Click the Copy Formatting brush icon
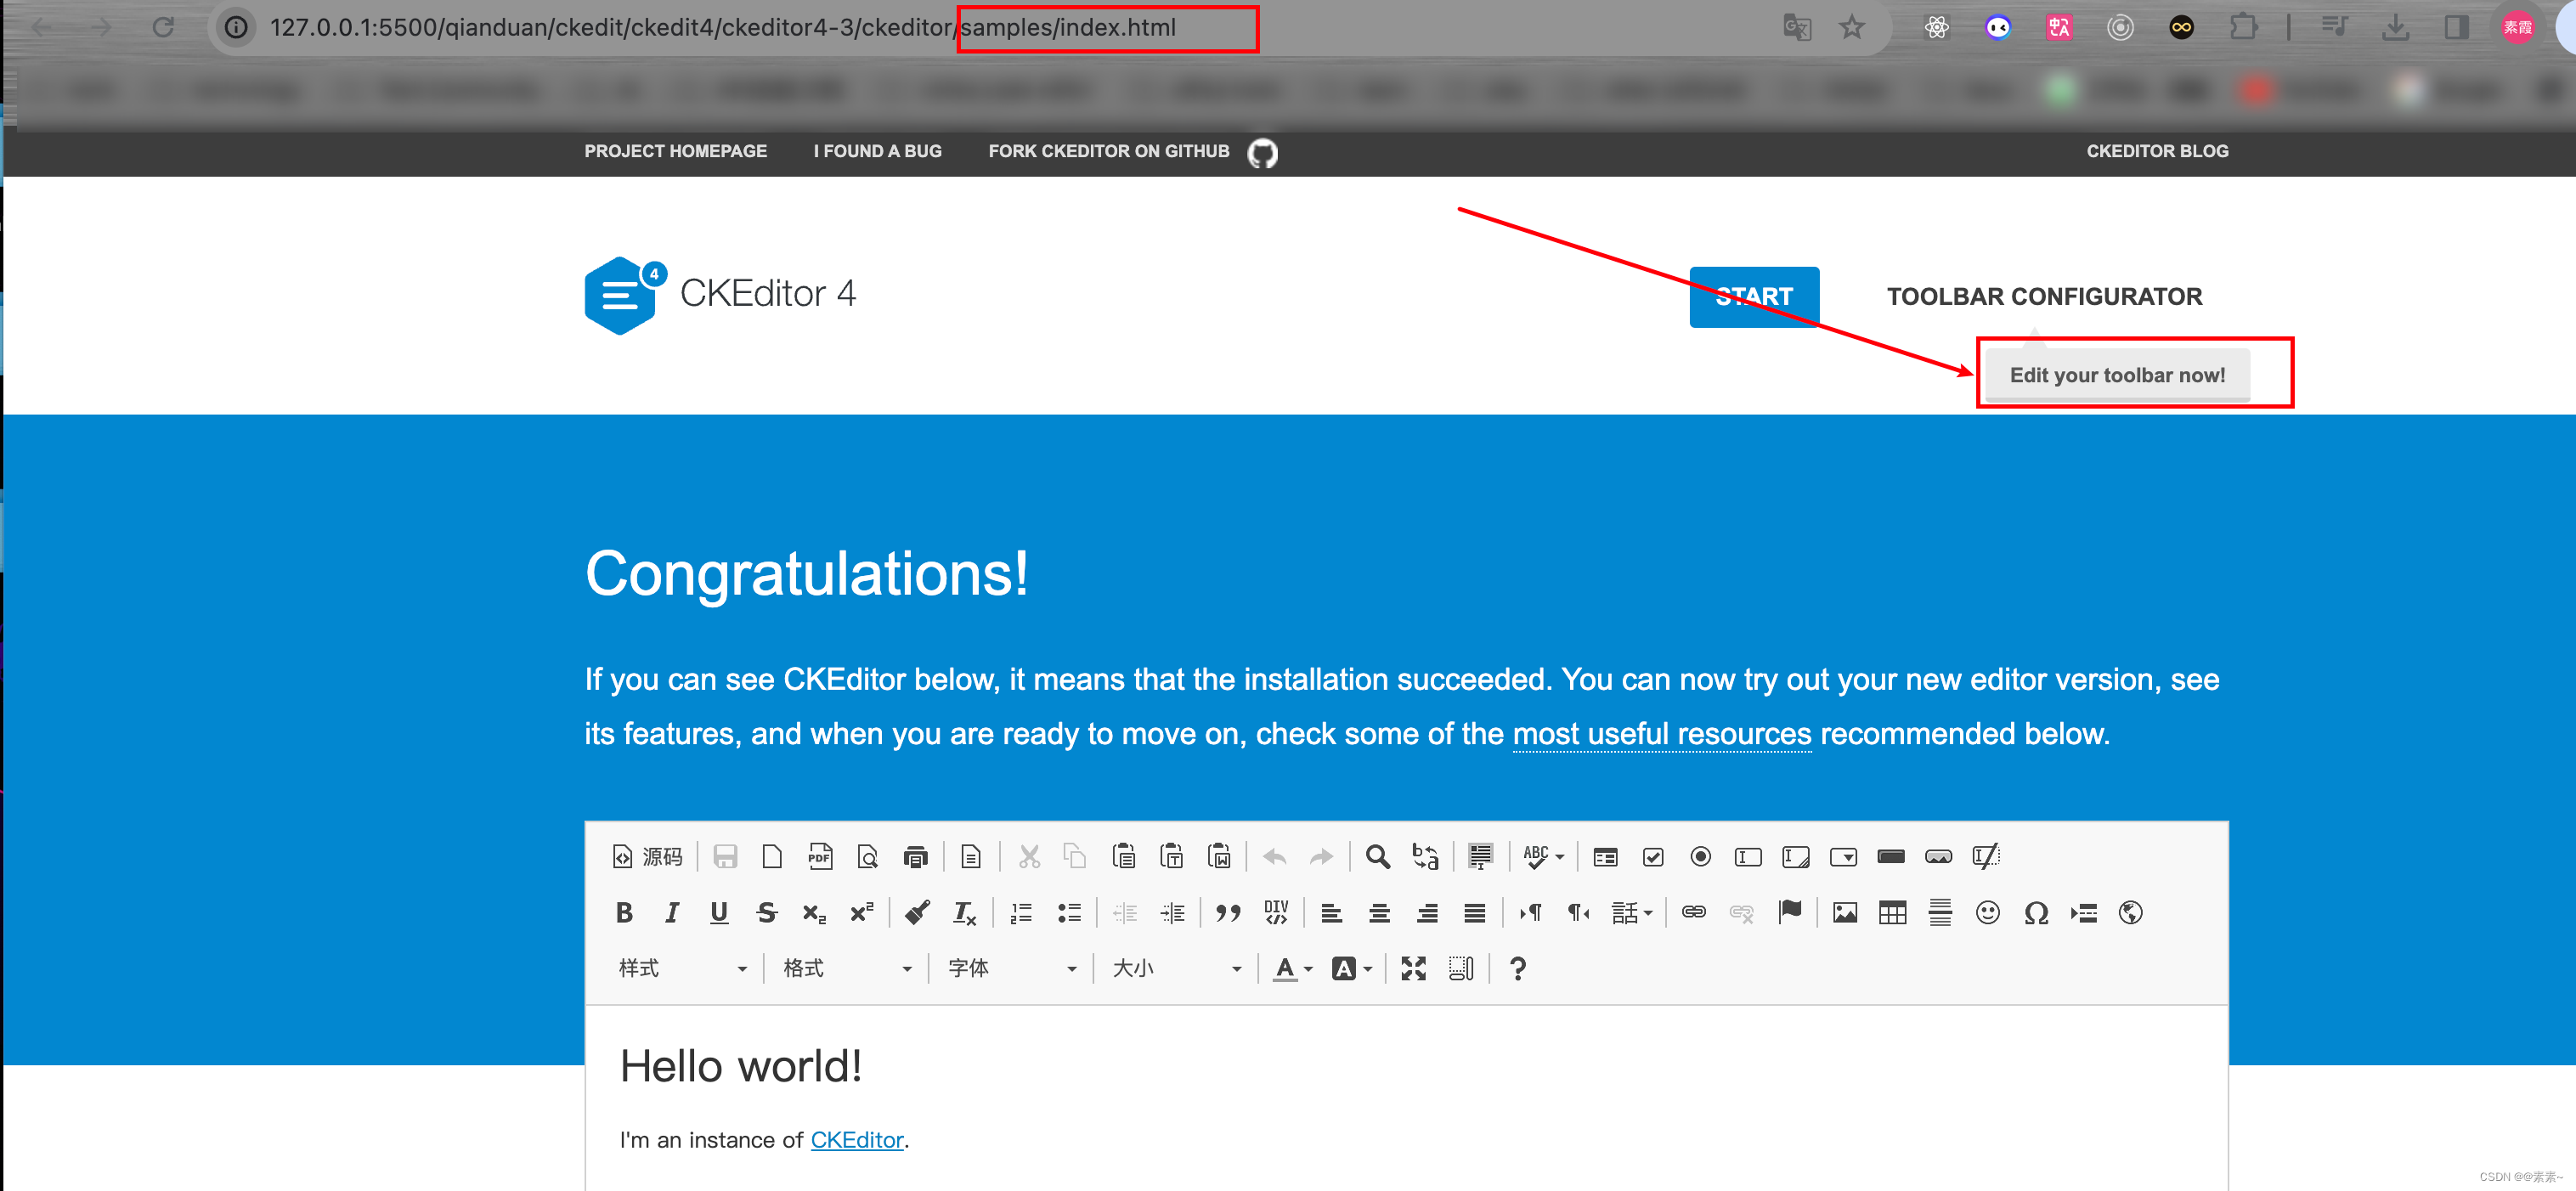 point(917,913)
